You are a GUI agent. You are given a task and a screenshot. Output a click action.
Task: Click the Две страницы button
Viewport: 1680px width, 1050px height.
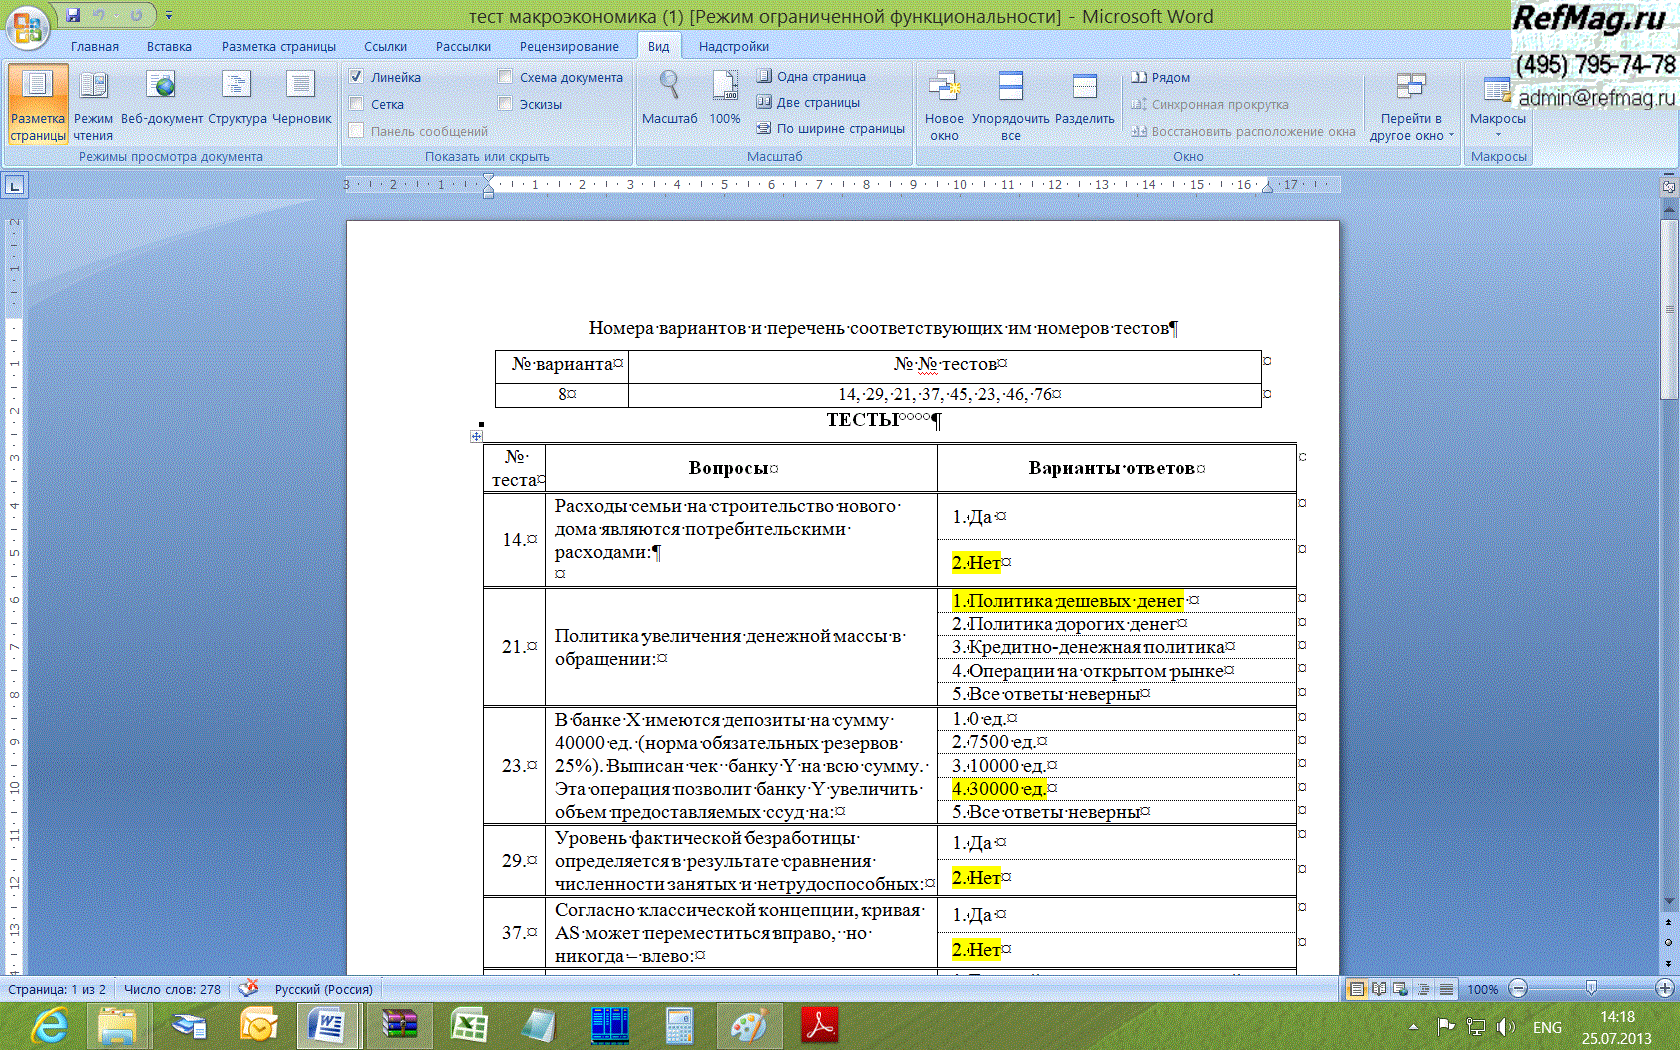click(809, 102)
